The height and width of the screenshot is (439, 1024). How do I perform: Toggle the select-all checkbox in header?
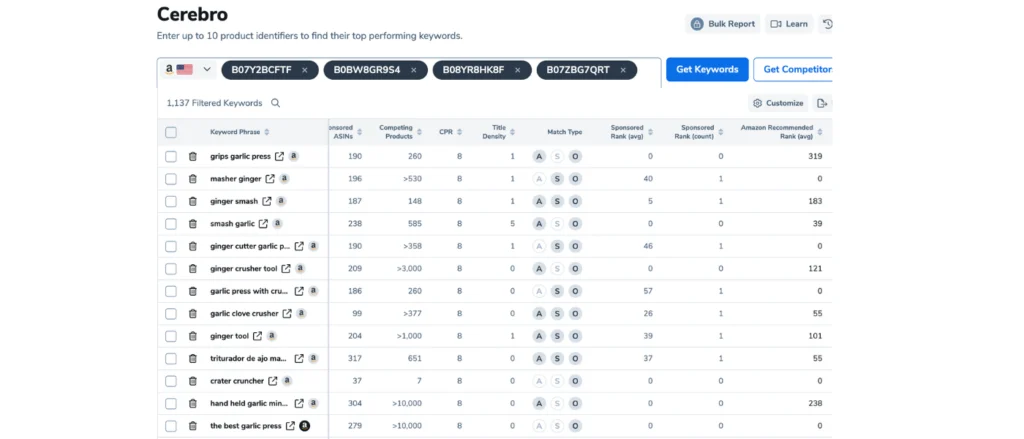171,133
